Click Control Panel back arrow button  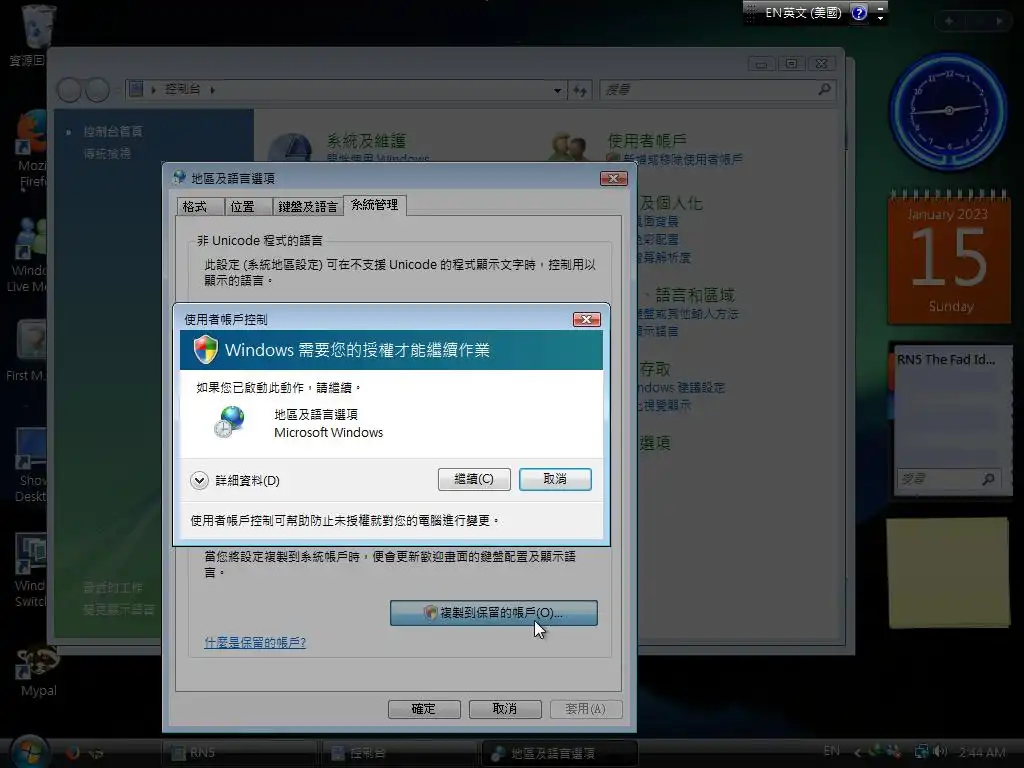point(70,90)
